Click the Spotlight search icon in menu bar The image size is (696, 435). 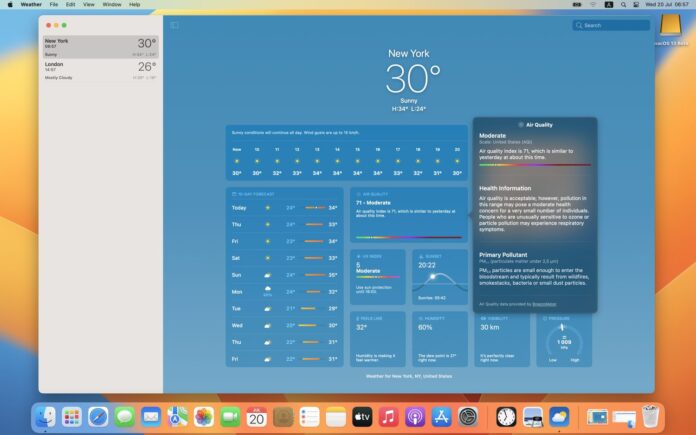pos(623,4)
